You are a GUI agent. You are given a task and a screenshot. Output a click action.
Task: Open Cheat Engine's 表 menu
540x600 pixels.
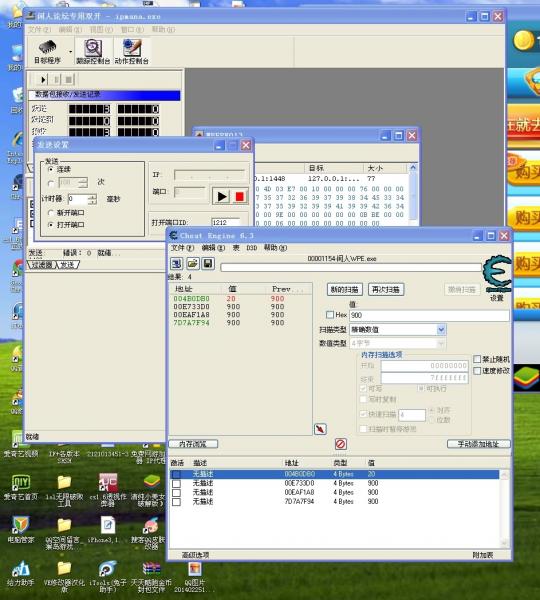[236, 248]
